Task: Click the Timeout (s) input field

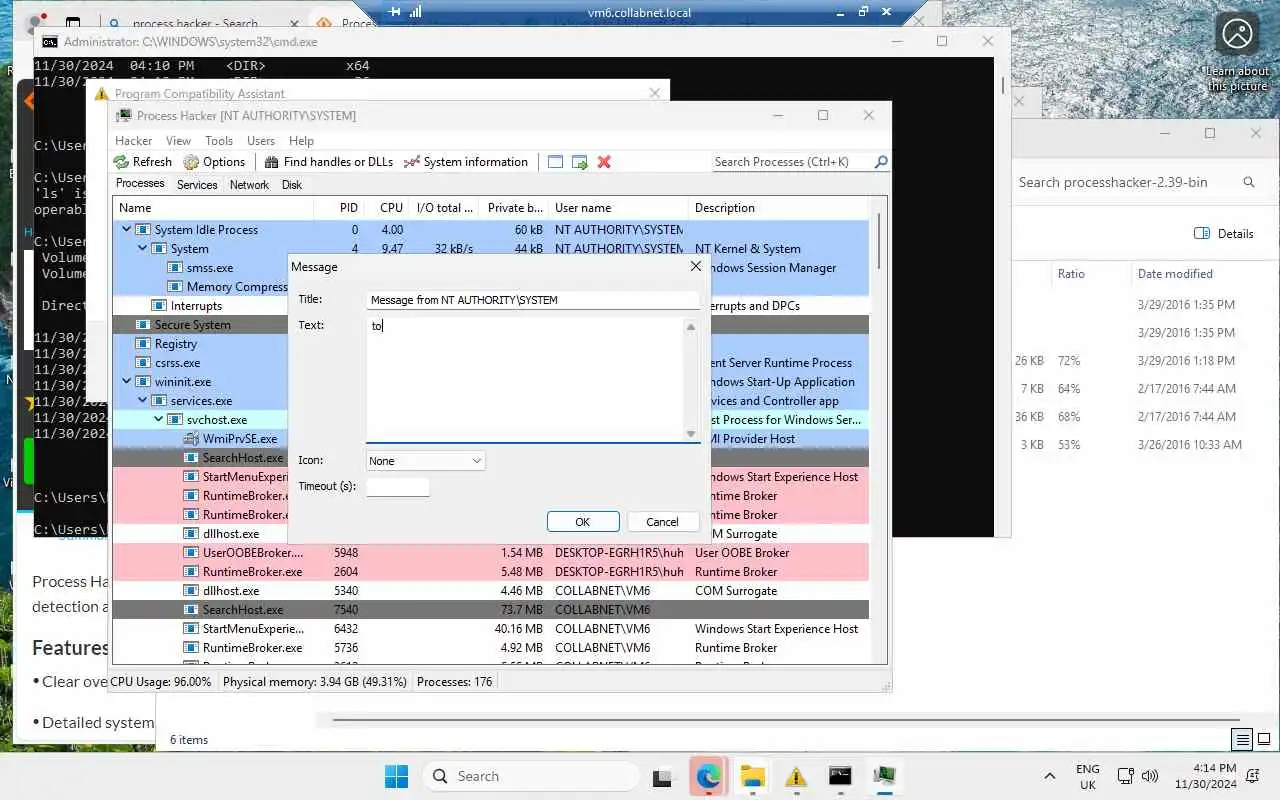Action: click(397, 487)
